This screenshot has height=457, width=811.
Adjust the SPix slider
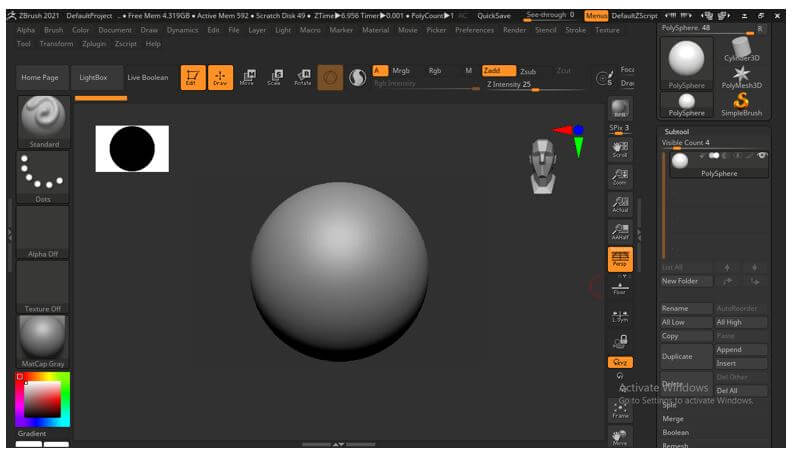619,128
